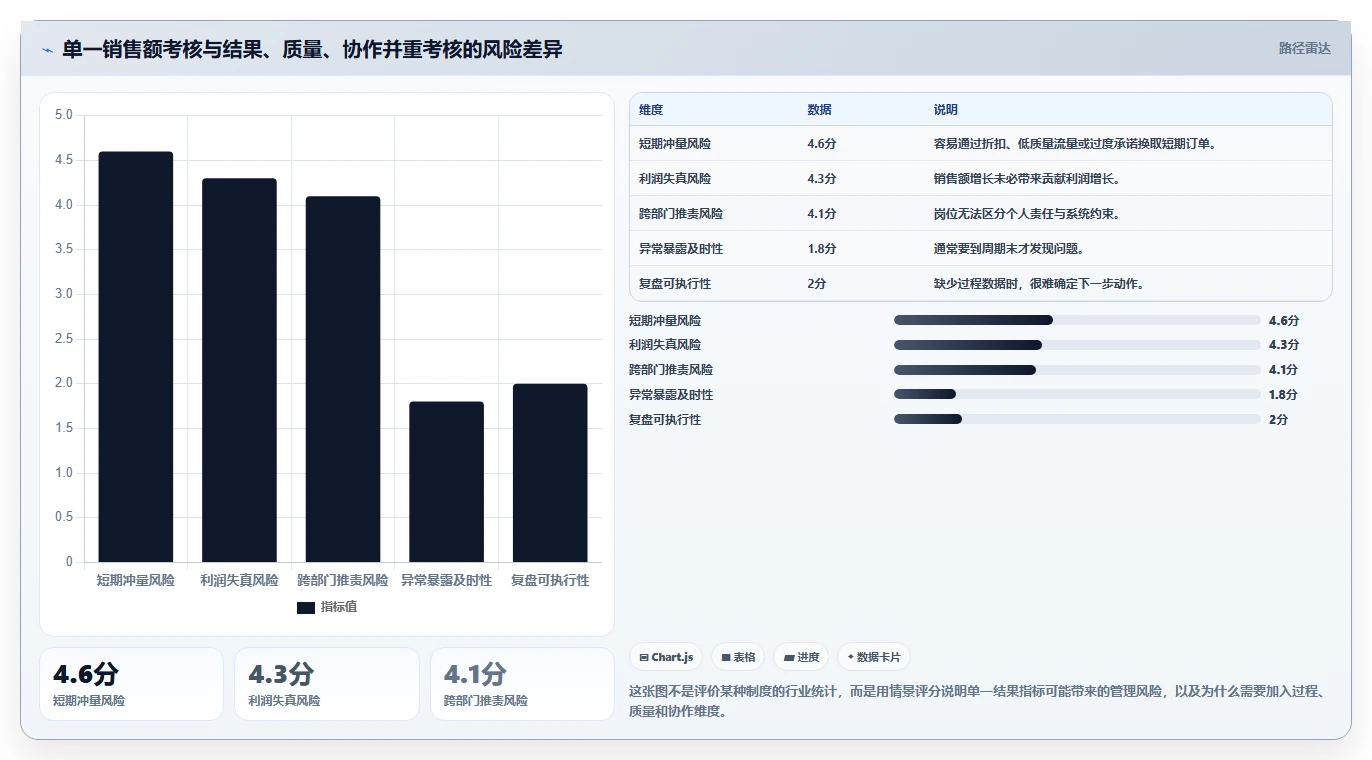Open the 4.1分 跨部门推责风险 stat card
The image size is (1372, 760).
tap(522, 684)
